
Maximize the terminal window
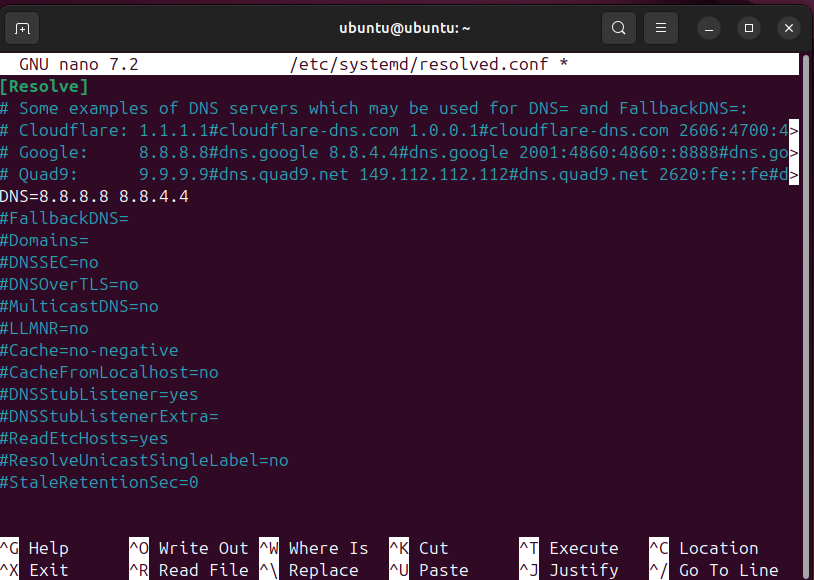pos(749,27)
